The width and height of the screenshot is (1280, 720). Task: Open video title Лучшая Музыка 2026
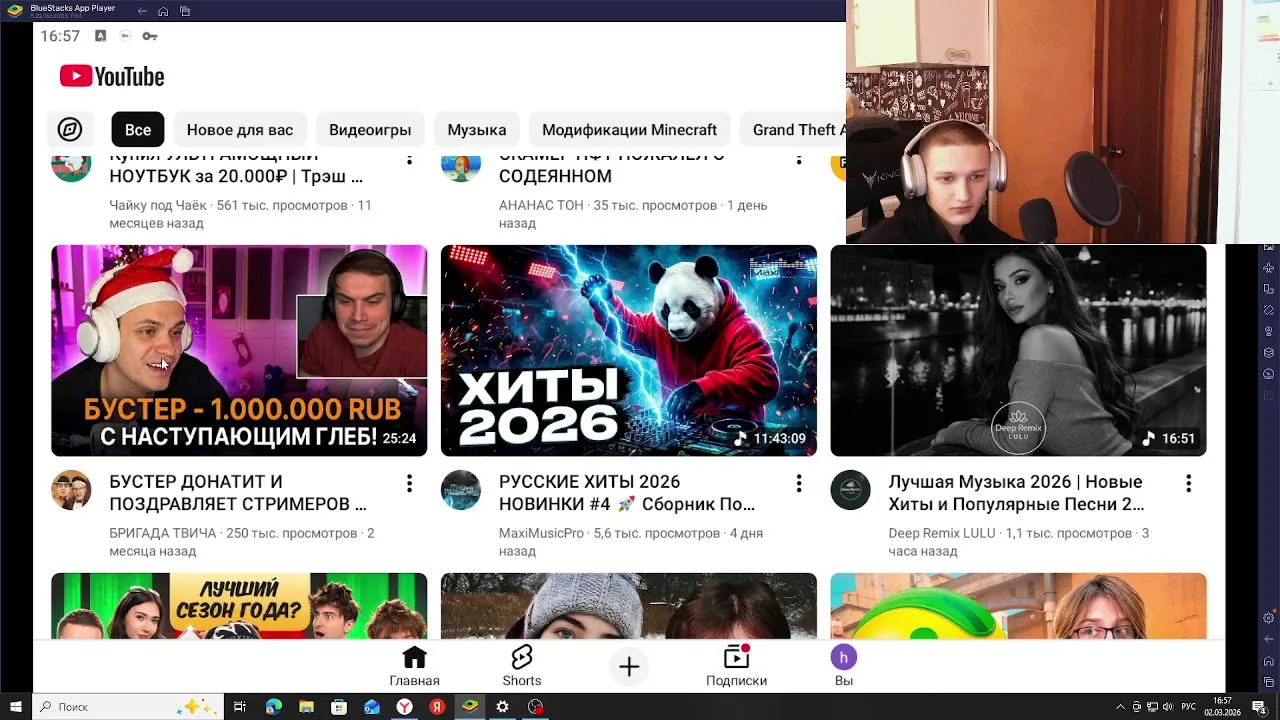[x=1016, y=493]
